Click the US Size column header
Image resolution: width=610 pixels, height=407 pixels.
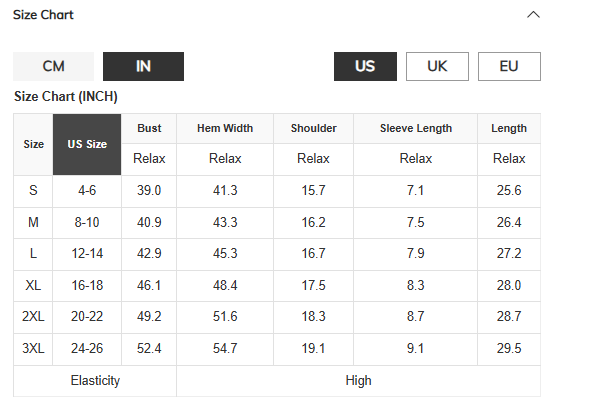87,144
